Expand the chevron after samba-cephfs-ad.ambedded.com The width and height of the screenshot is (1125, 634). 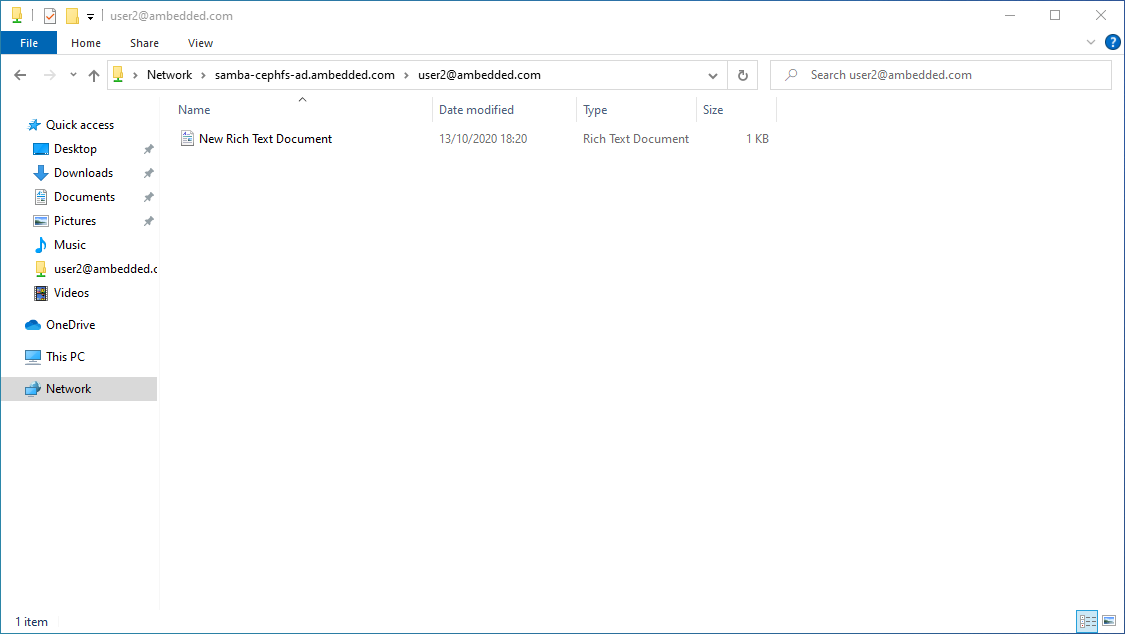406,75
